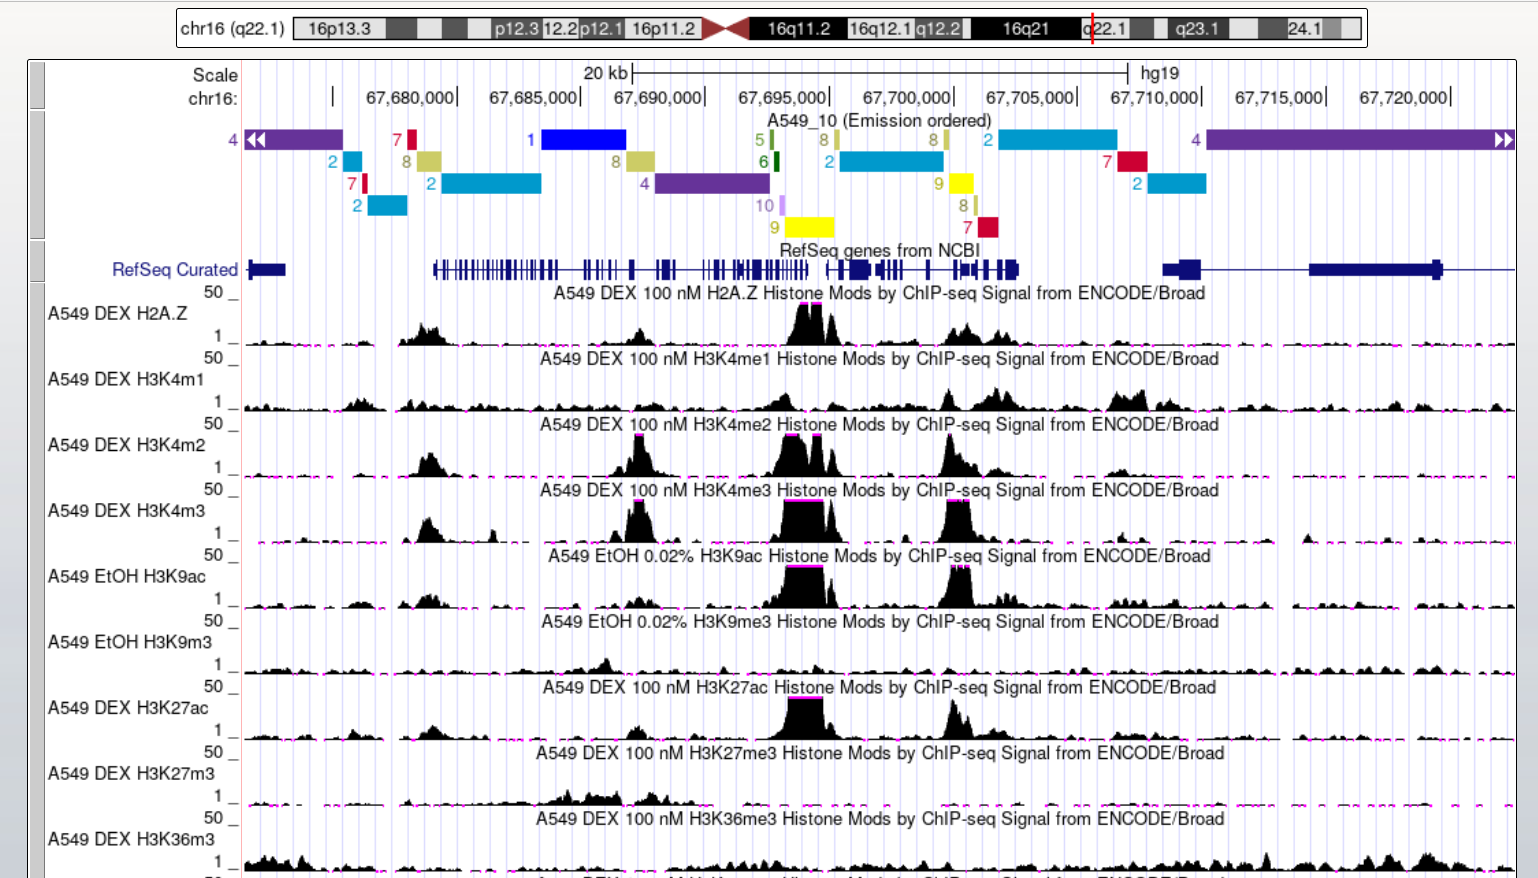The height and width of the screenshot is (878, 1538).
Task: Click the A549 DEX H3K36m3 track label
Action: coord(131,840)
